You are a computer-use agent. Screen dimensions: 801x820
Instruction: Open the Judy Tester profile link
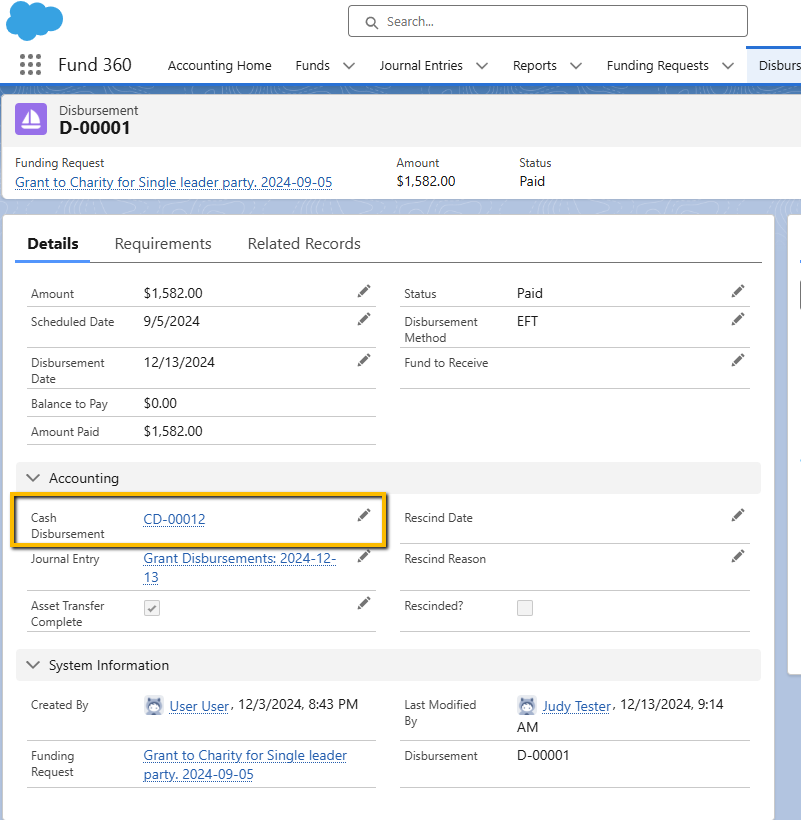576,707
